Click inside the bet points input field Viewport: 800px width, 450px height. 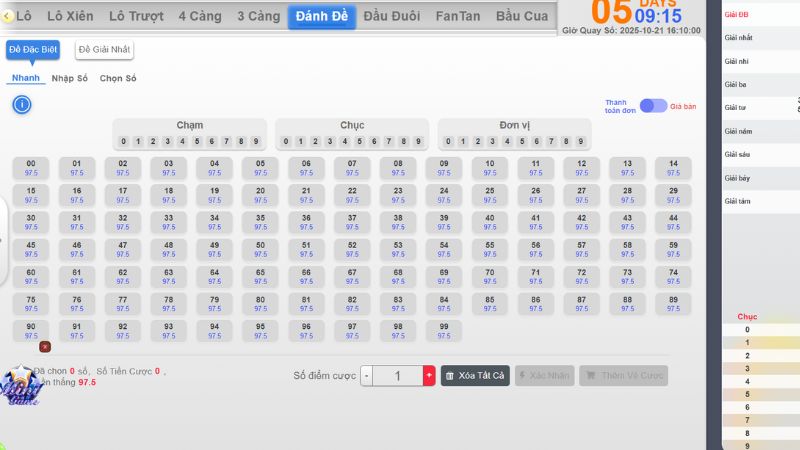pos(397,376)
